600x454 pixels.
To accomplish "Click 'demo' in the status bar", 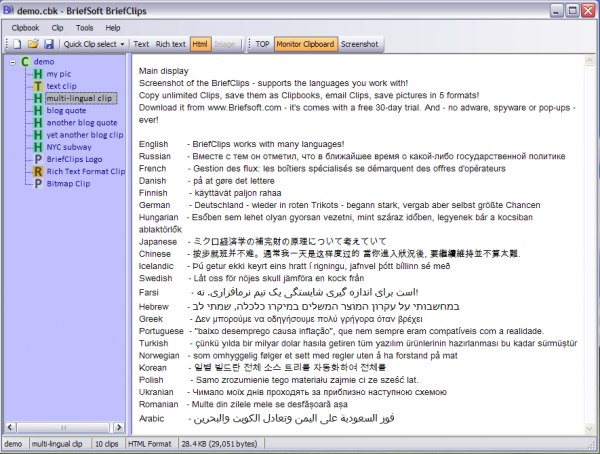I will 13,444.
